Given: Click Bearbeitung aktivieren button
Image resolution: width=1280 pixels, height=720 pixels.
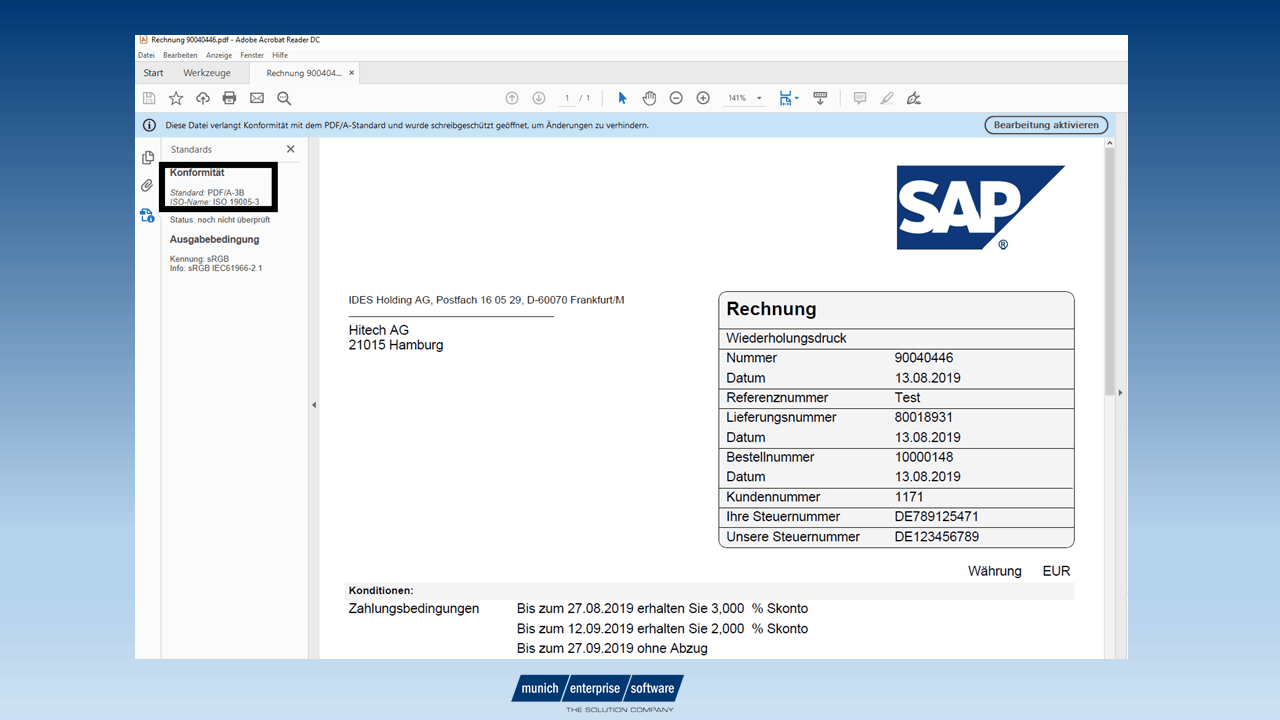Looking at the screenshot, I should click(x=1047, y=125).
